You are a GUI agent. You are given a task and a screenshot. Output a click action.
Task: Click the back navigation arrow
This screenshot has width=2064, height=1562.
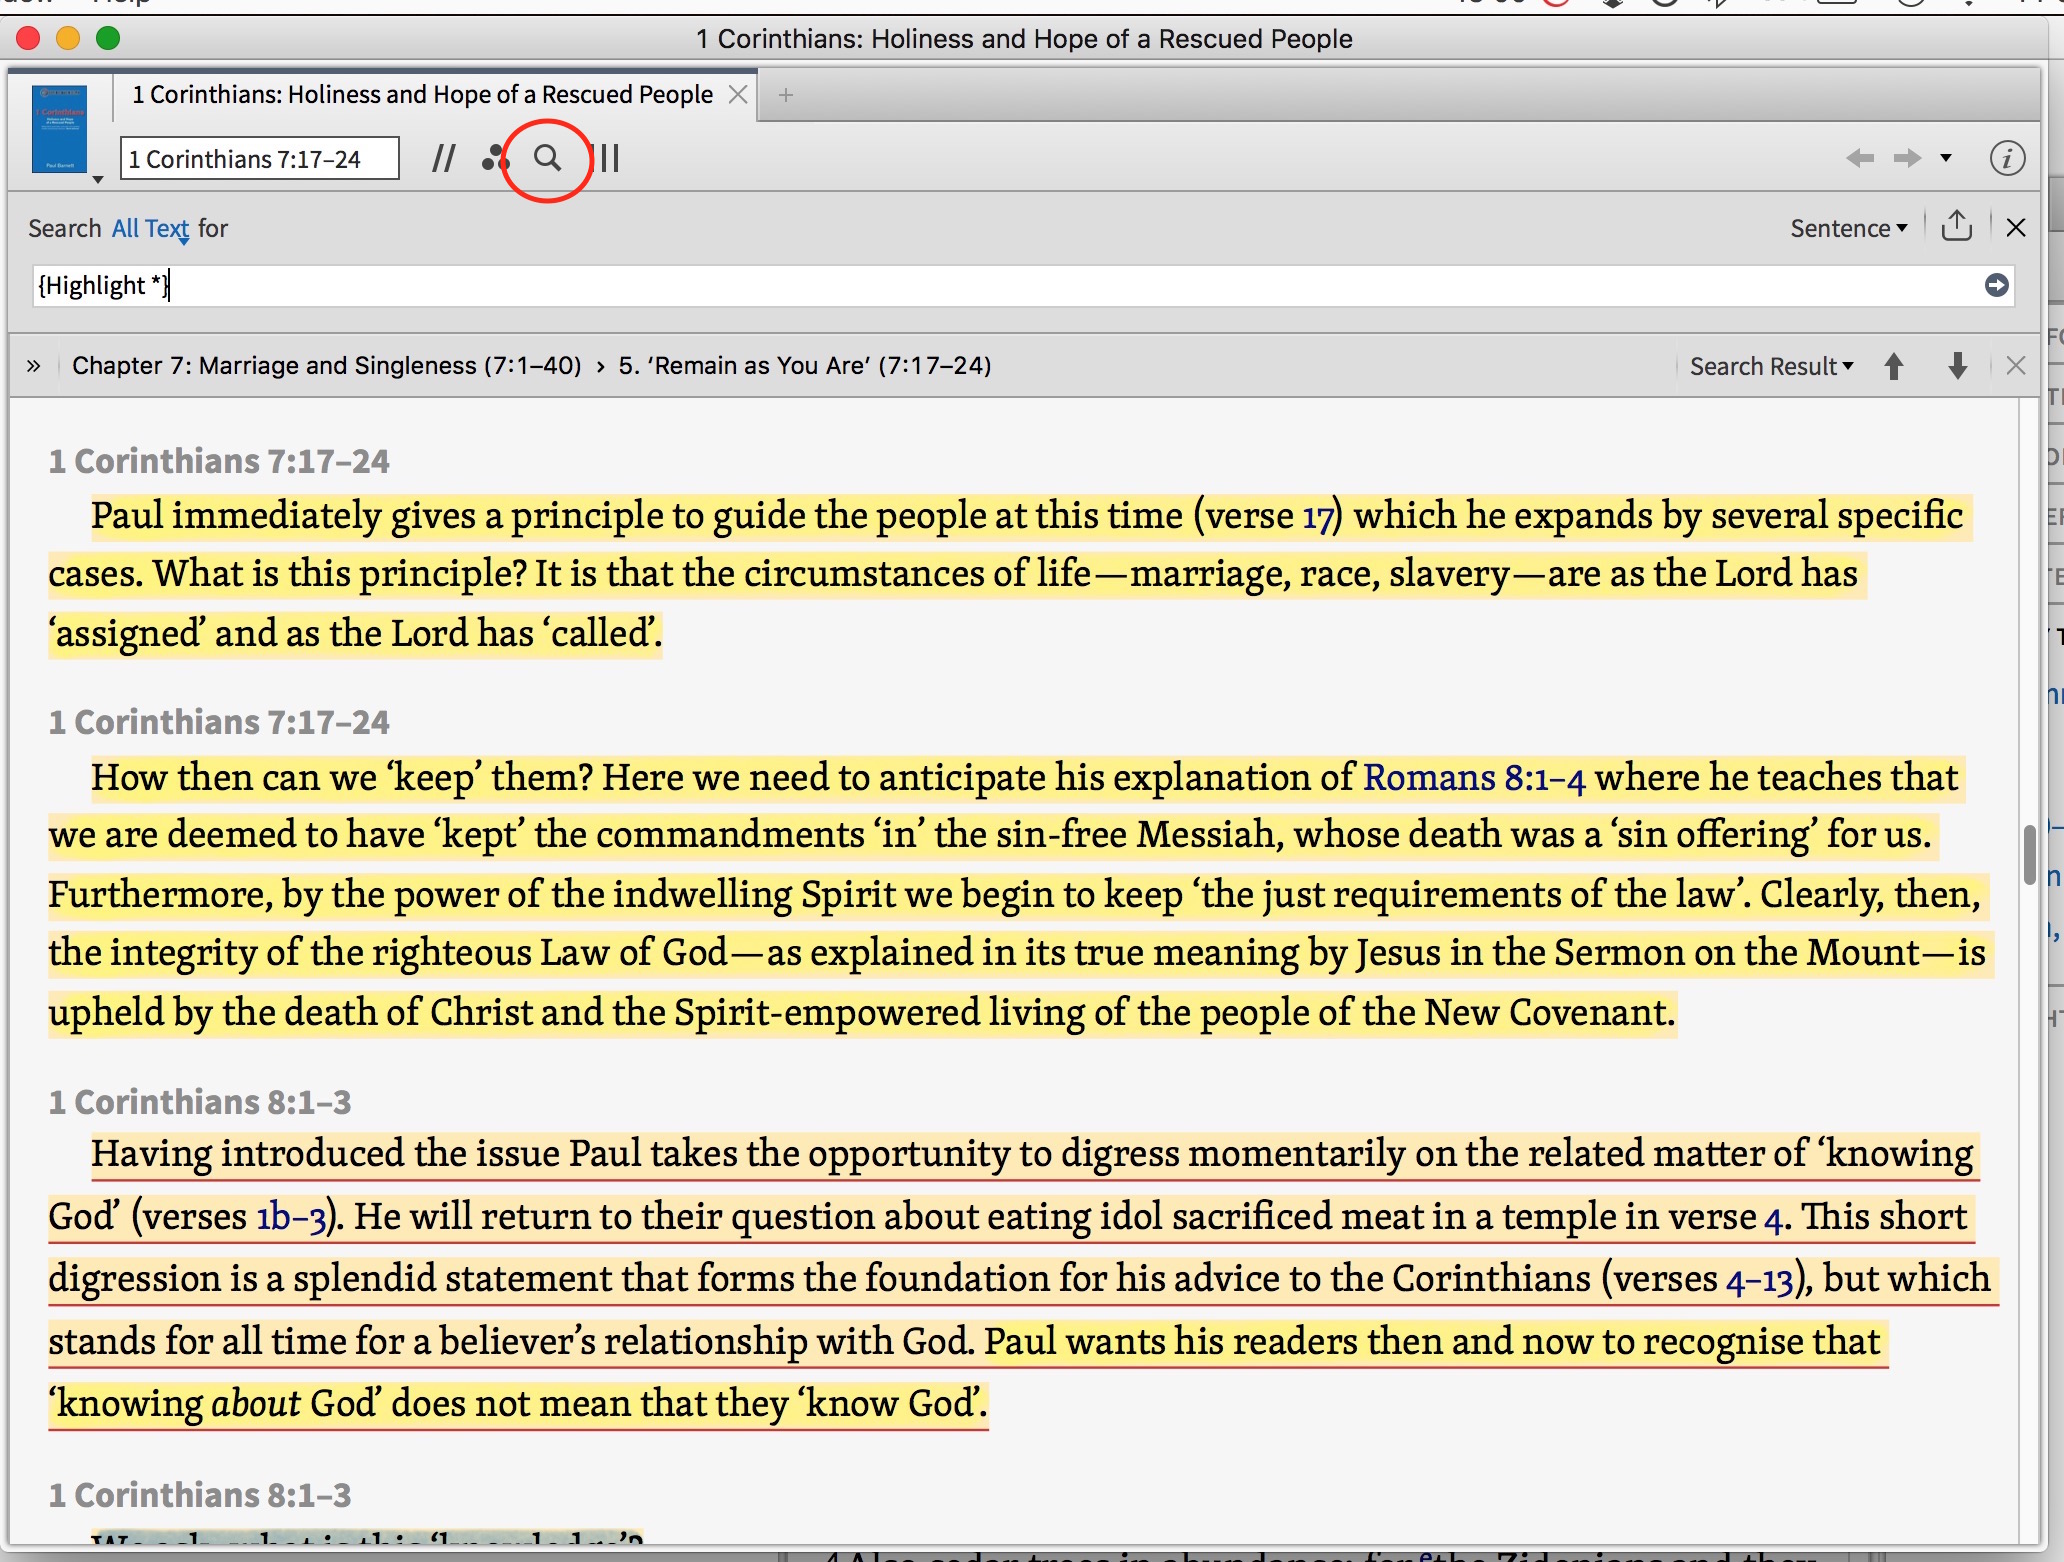coord(1860,158)
